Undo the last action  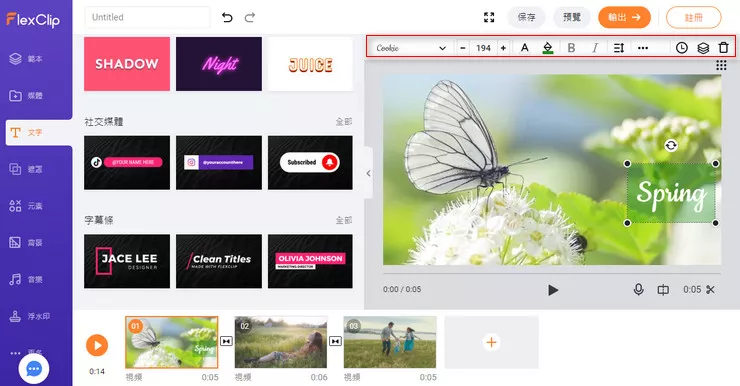(x=227, y=17)
